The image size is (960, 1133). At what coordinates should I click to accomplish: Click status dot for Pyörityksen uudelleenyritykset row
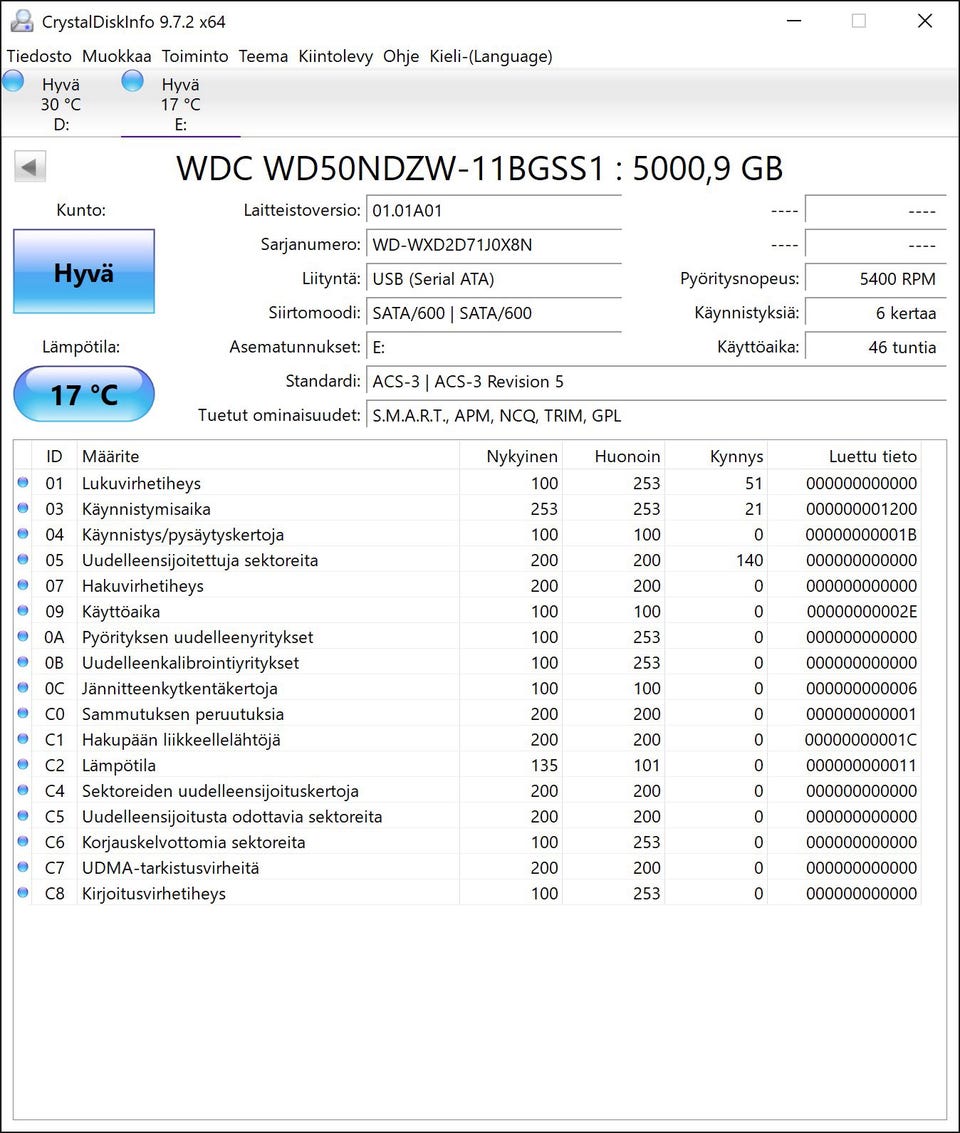[x=23, y=637]
